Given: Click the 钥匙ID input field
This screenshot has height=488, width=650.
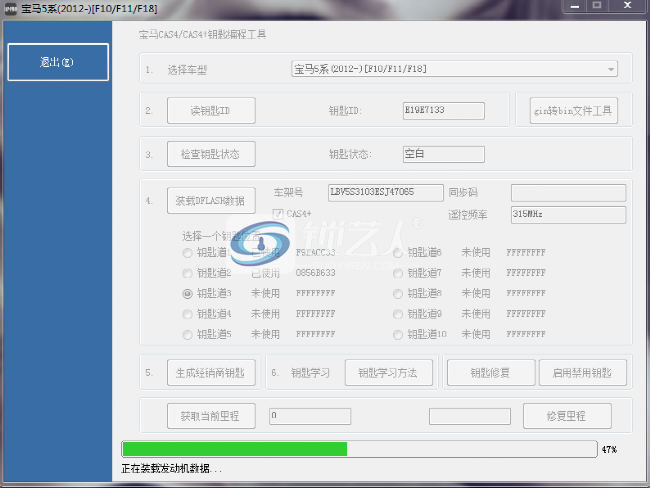Looking at the screenshot, I should point(444,111).
